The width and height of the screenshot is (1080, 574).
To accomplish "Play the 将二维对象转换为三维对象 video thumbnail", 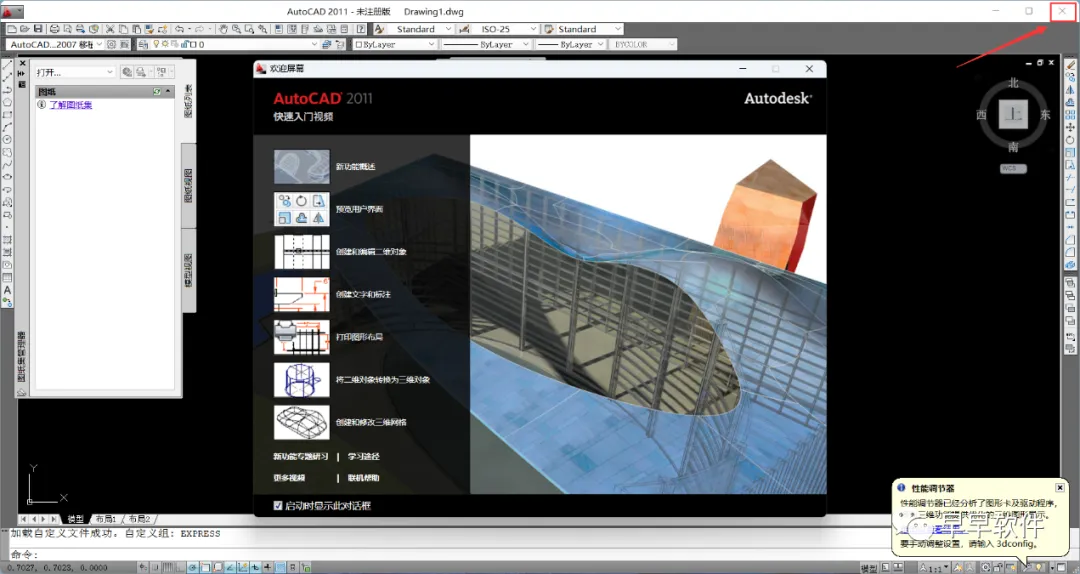I will [302, 380].
